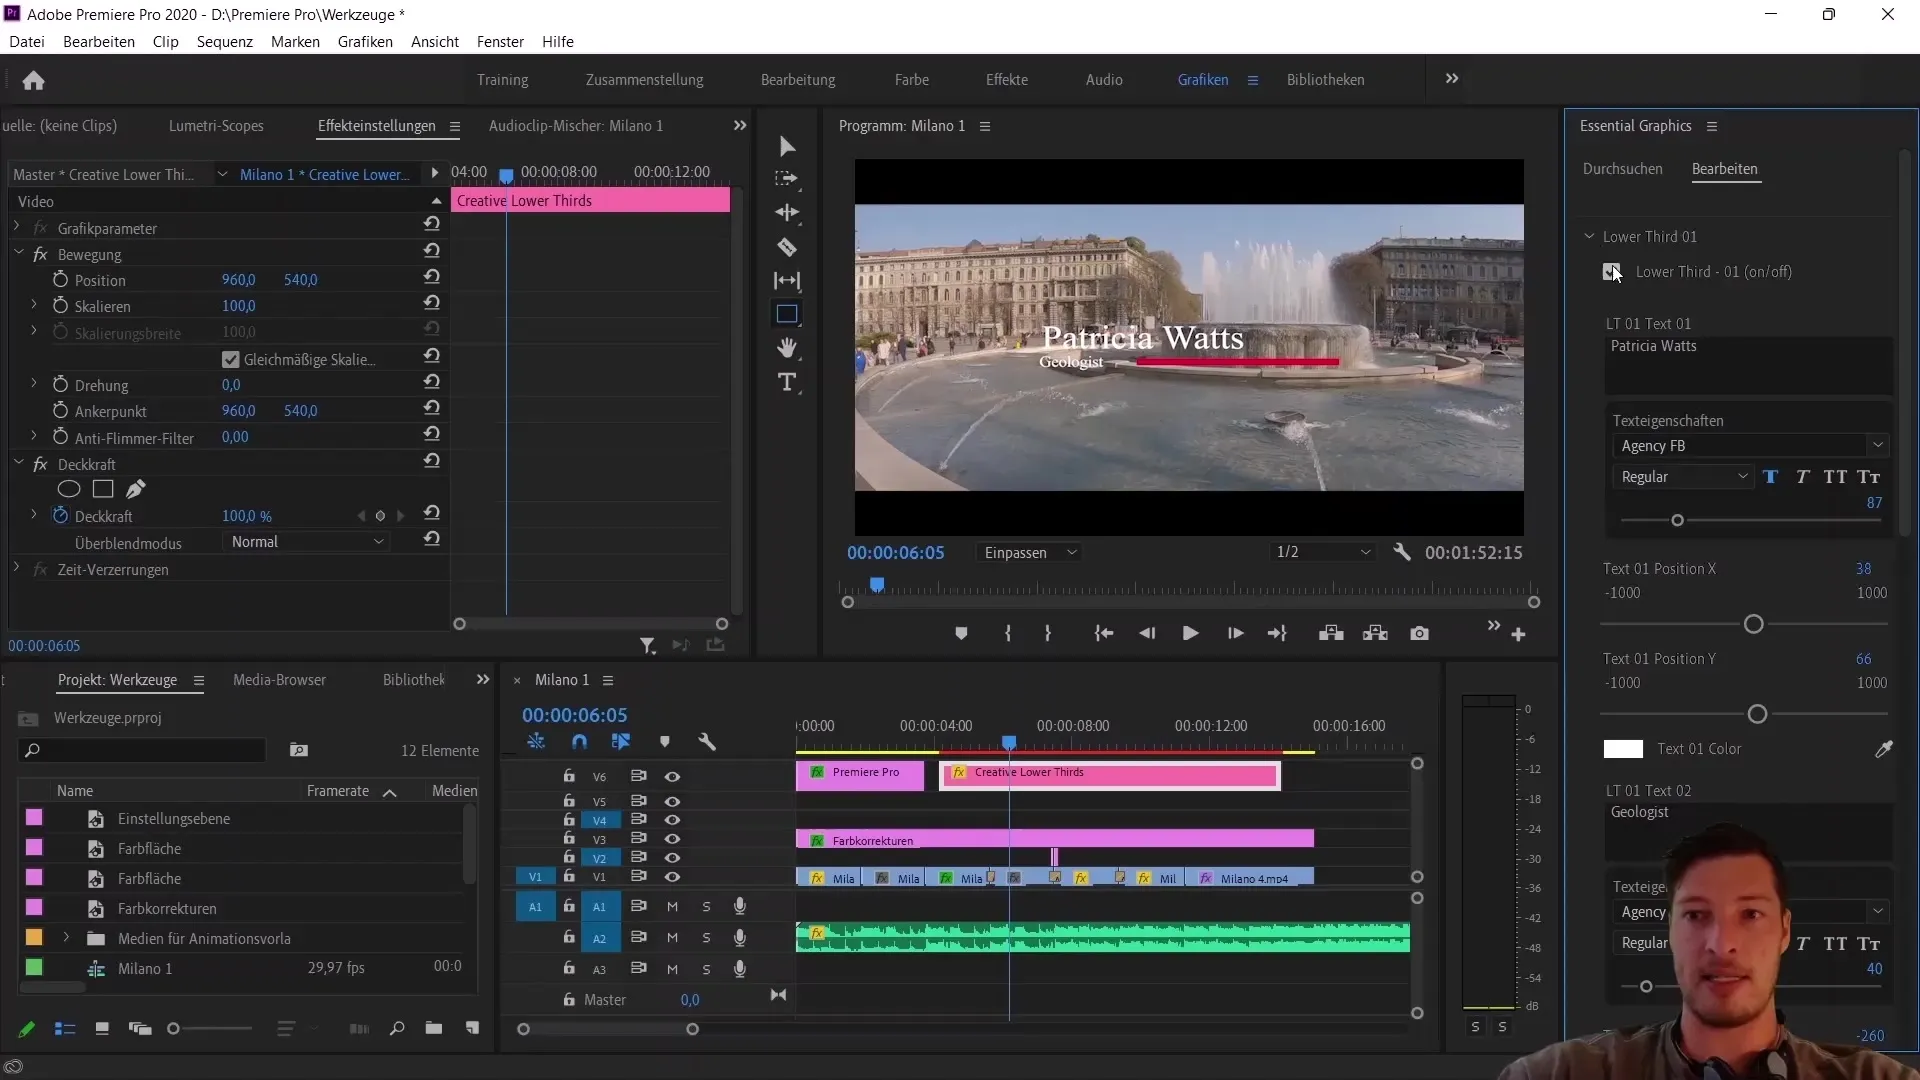Show more workspaces overflow chevrons
1920x1080 pixels.
coord(1452,79)
